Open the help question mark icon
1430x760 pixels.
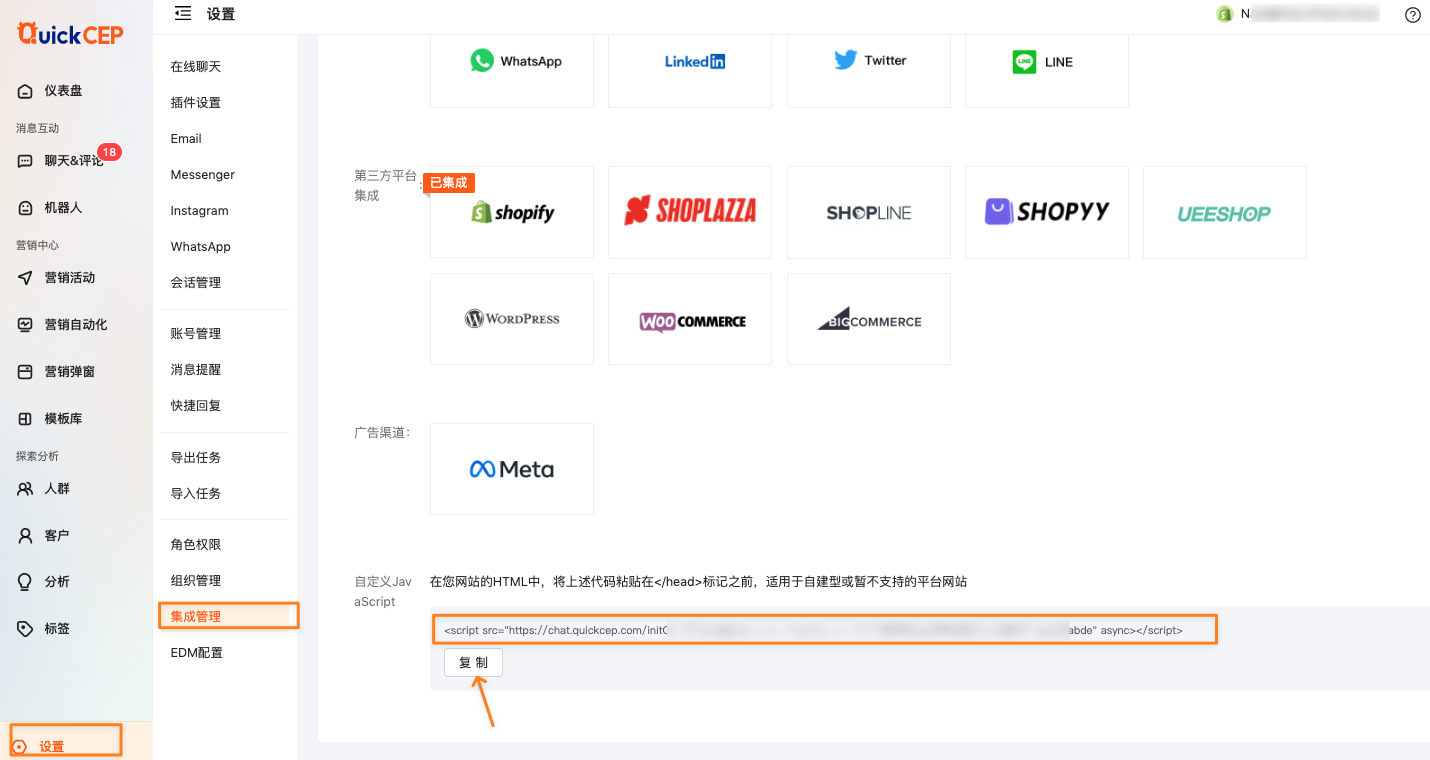point(1413,15)
